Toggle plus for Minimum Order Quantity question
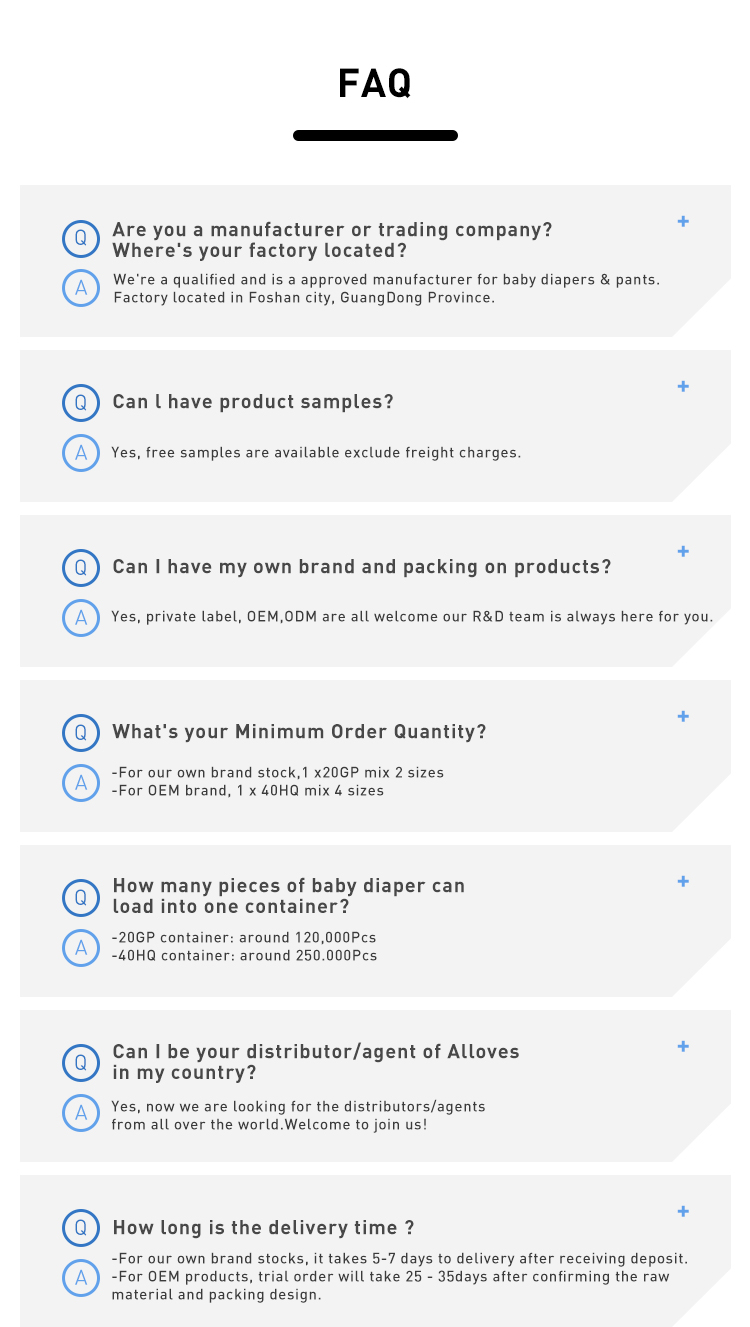This screenshot has height=1327, width=750. coord(683,716)
